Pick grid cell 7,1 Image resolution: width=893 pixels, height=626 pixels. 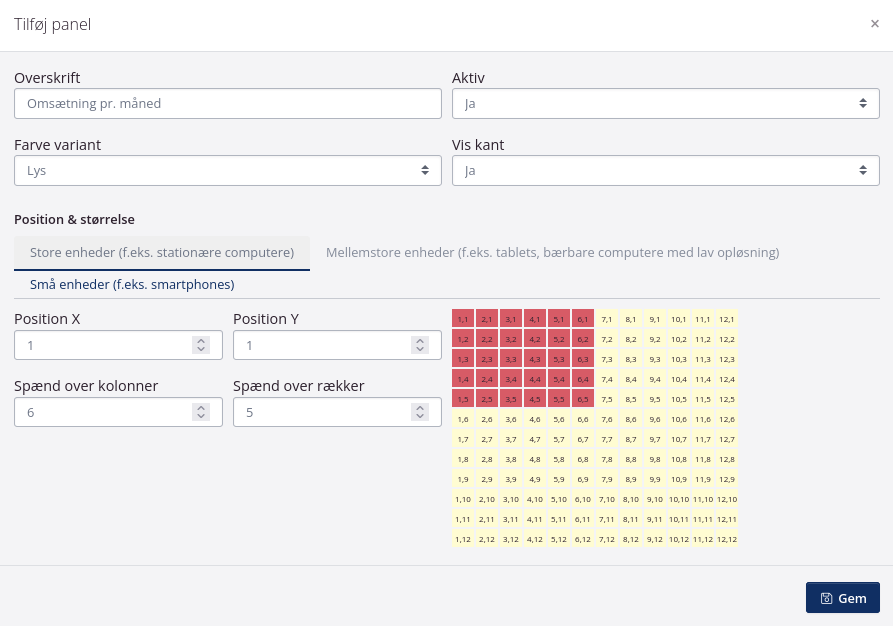pos(607,319)
